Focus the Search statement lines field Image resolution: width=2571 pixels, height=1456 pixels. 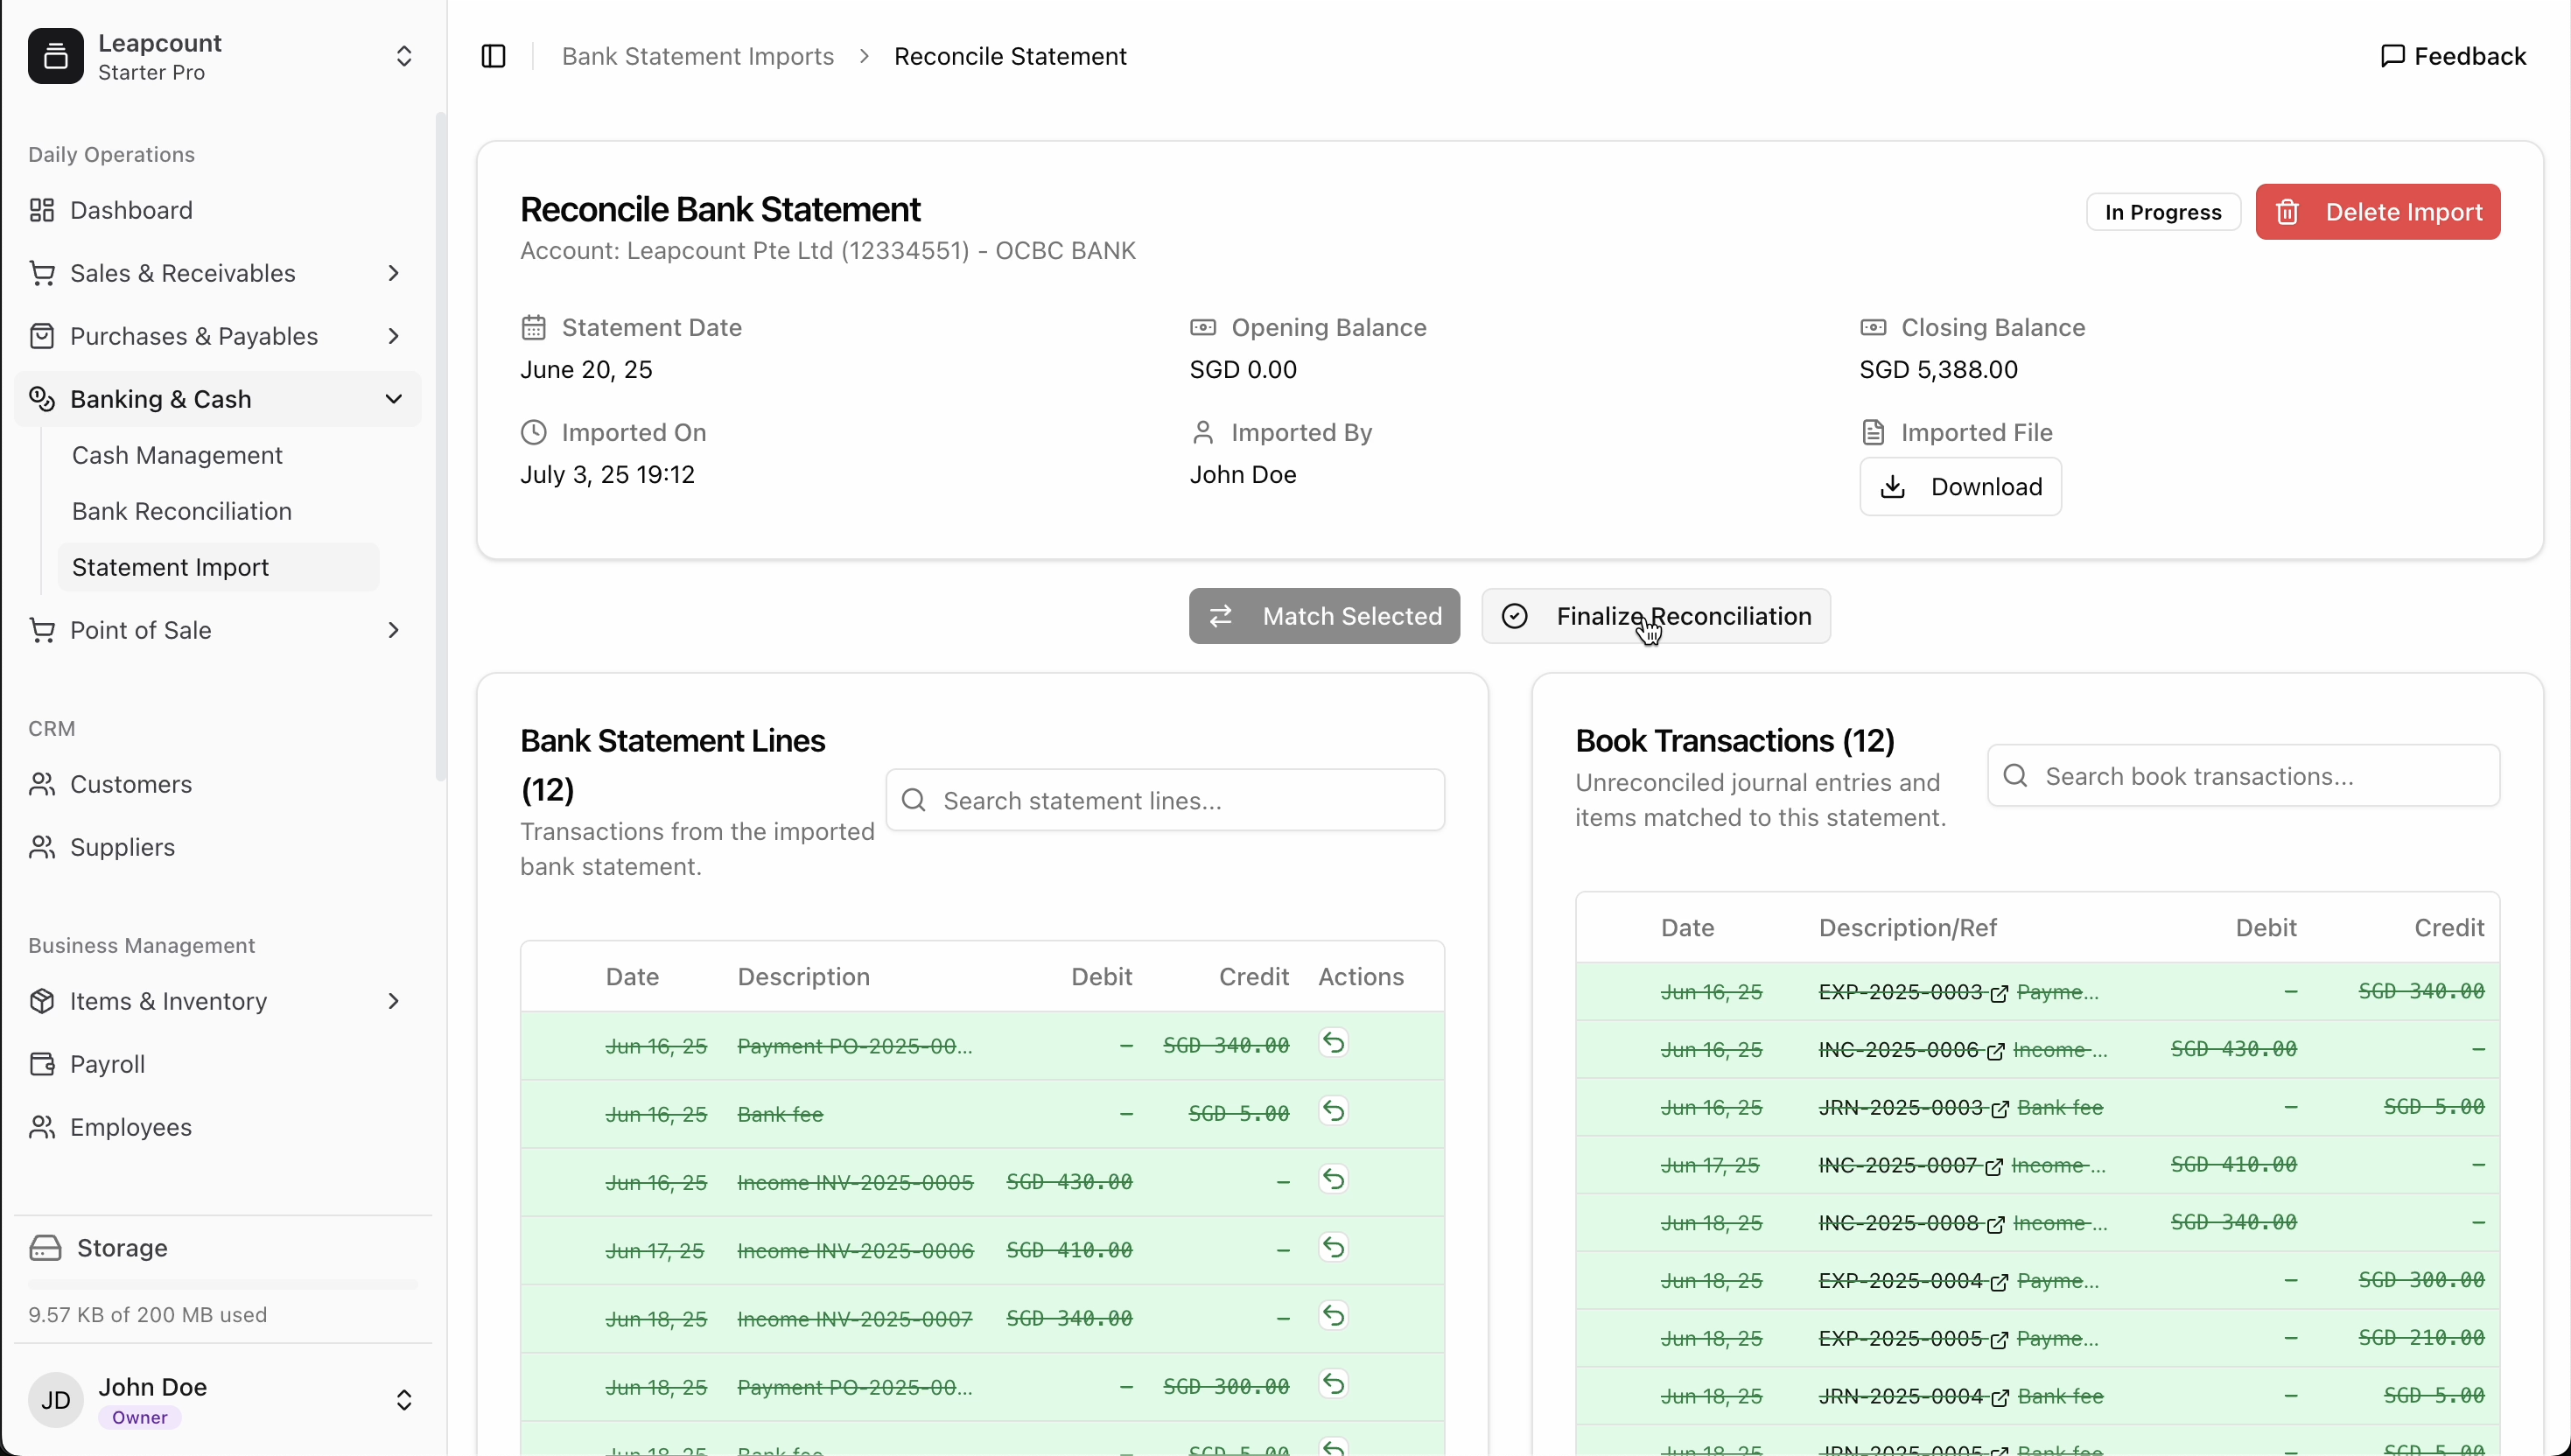pos(1165,800)
